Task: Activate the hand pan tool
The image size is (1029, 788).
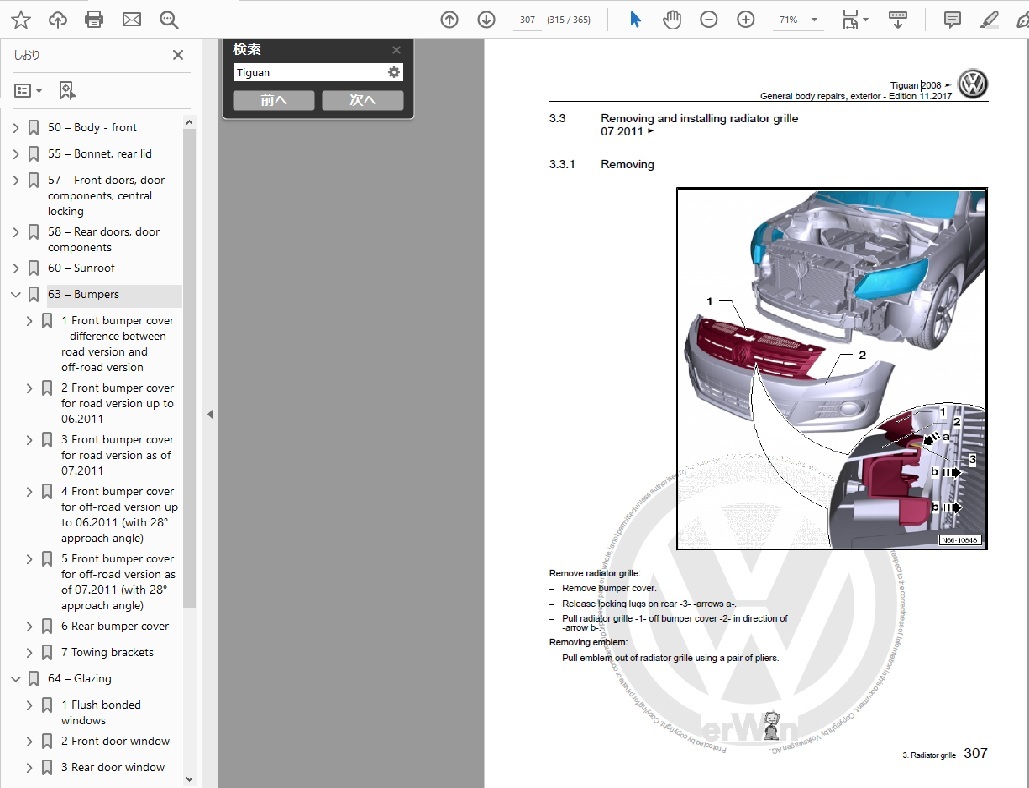Action: [671, 20]
